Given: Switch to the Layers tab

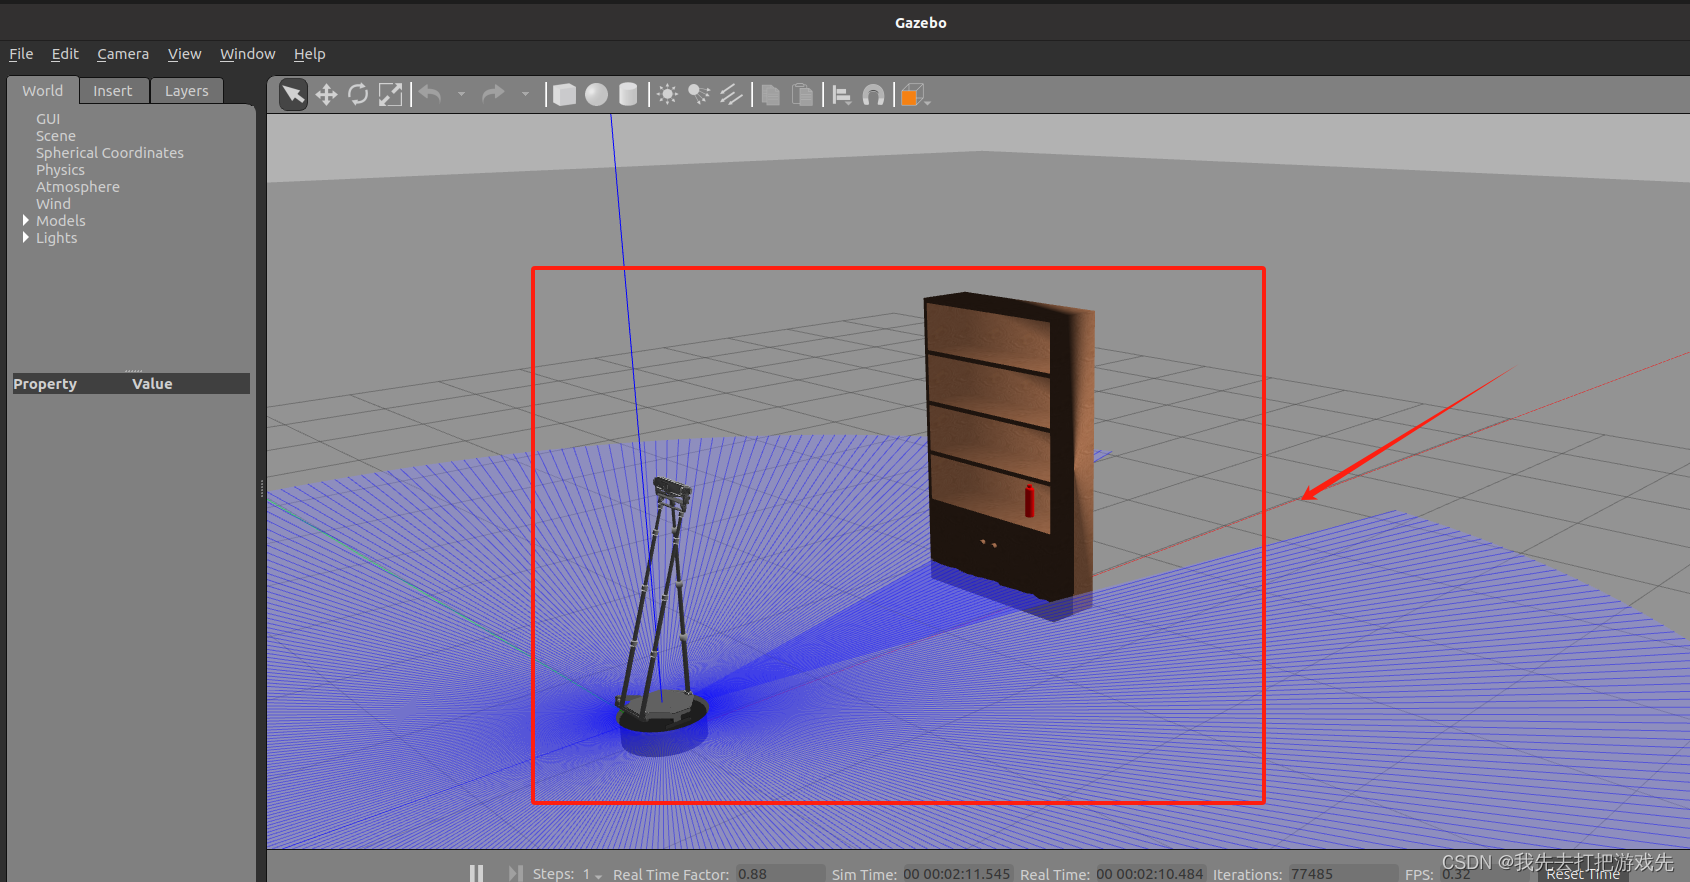Looking at the screenshot, I should [187, 91].
